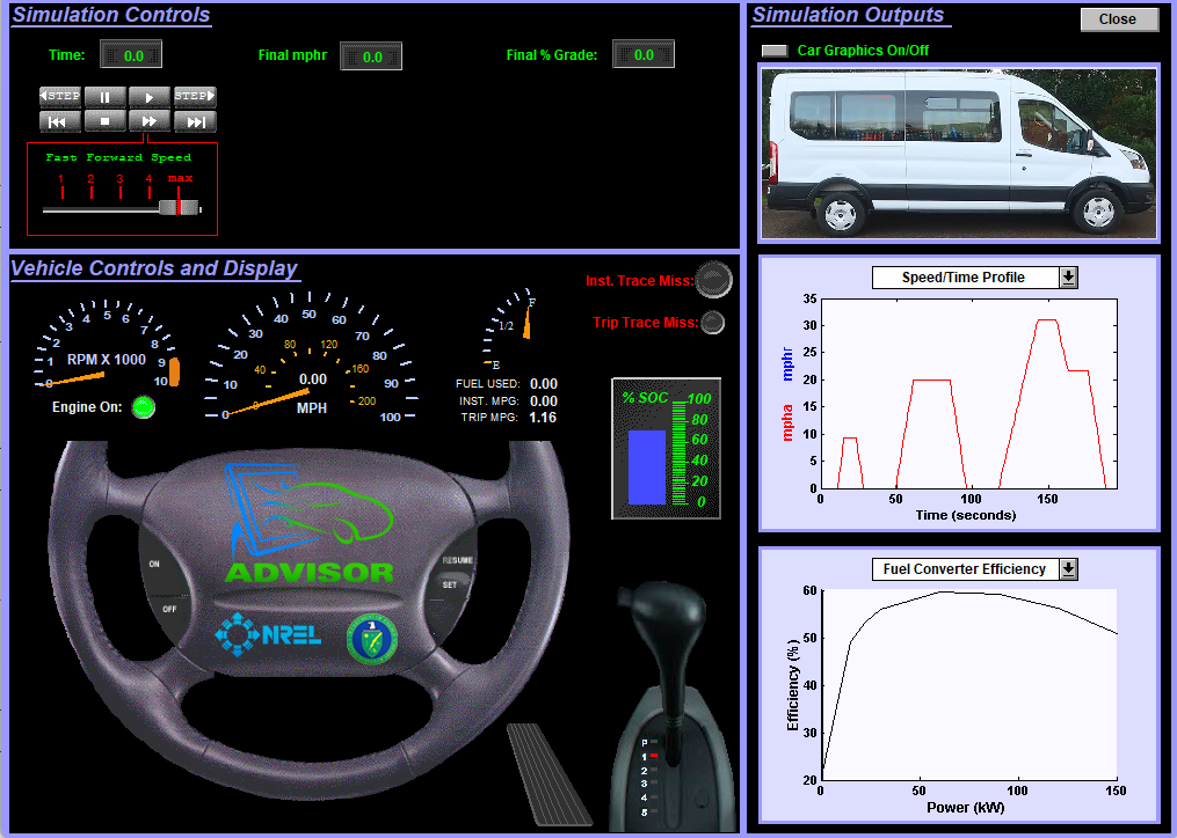Image resolution: width=1177 pixels, height=838 pixels.
Task: Click the van vehicle image
Action: click(x=958, y=152)
